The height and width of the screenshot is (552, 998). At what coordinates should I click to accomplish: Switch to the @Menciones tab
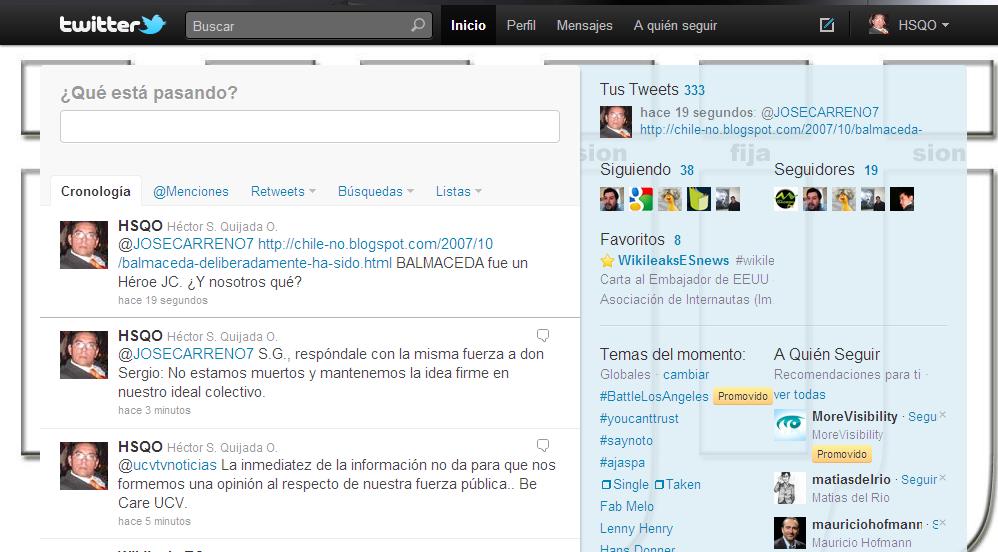pyautogui.click(x=191, y=191)
